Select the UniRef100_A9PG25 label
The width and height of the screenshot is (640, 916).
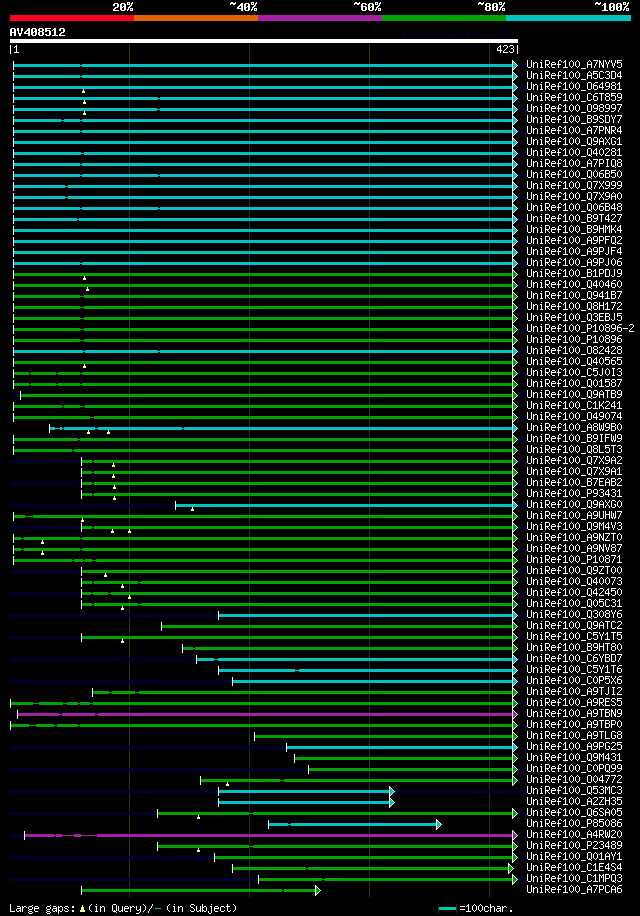pos(574,747)
